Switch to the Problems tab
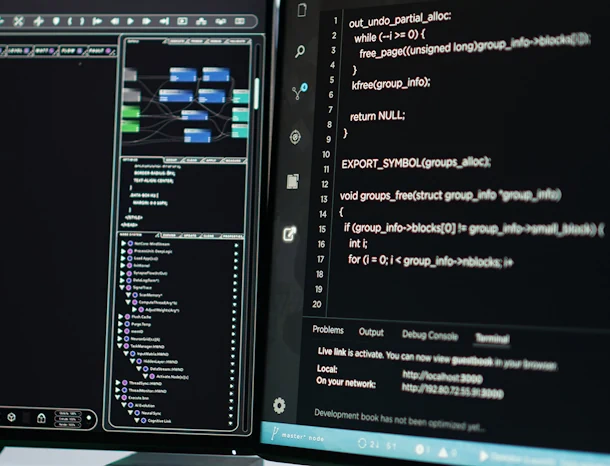This screenshot has width=610, height=466. pos(328,329)
